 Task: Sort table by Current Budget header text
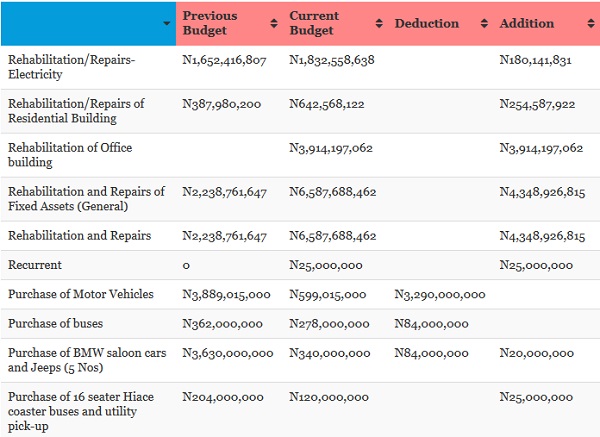click(x=316, y=23)
